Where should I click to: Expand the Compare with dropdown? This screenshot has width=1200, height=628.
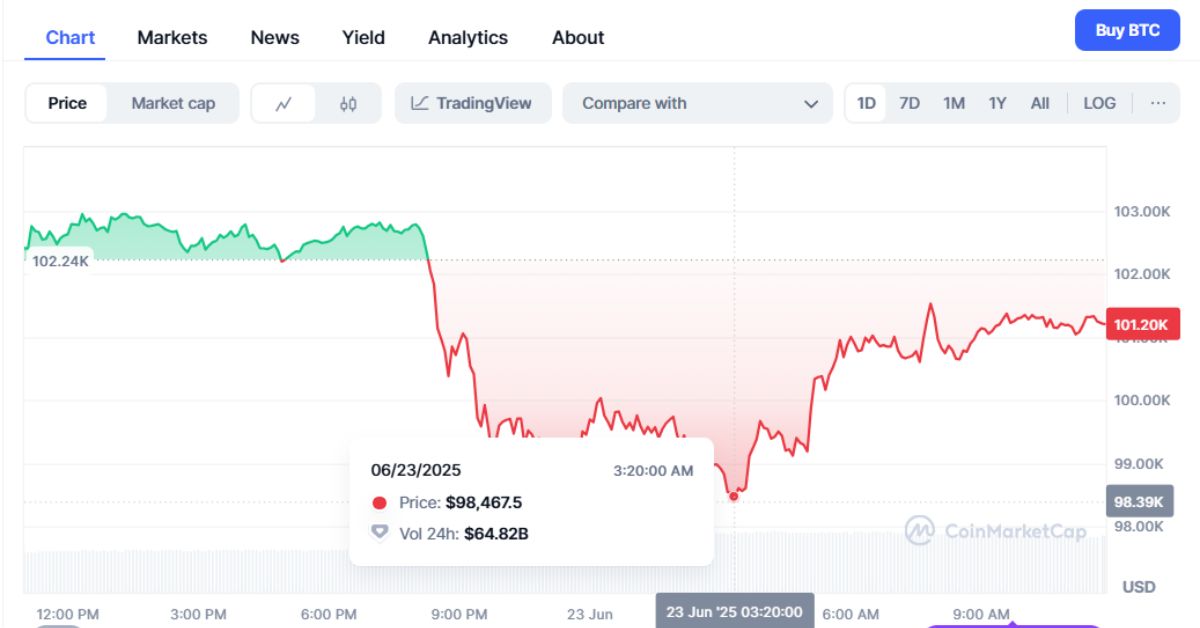tap(697, 103)
